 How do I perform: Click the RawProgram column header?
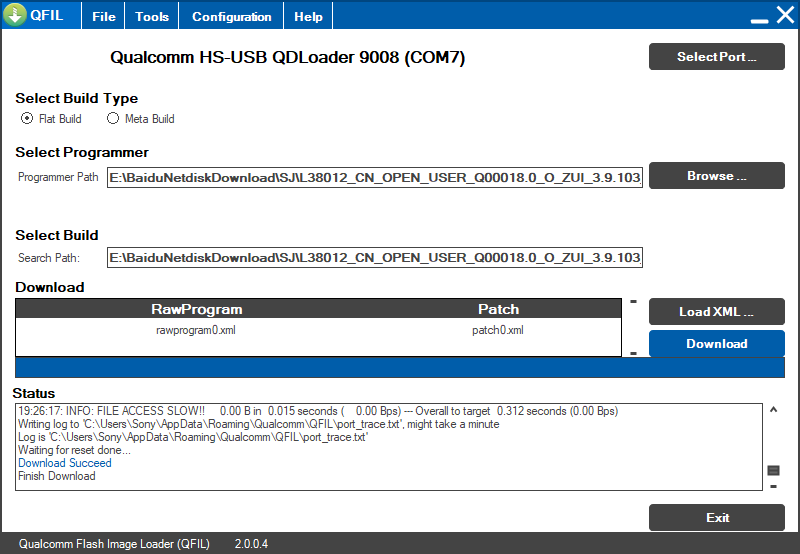tap(196, 309)
